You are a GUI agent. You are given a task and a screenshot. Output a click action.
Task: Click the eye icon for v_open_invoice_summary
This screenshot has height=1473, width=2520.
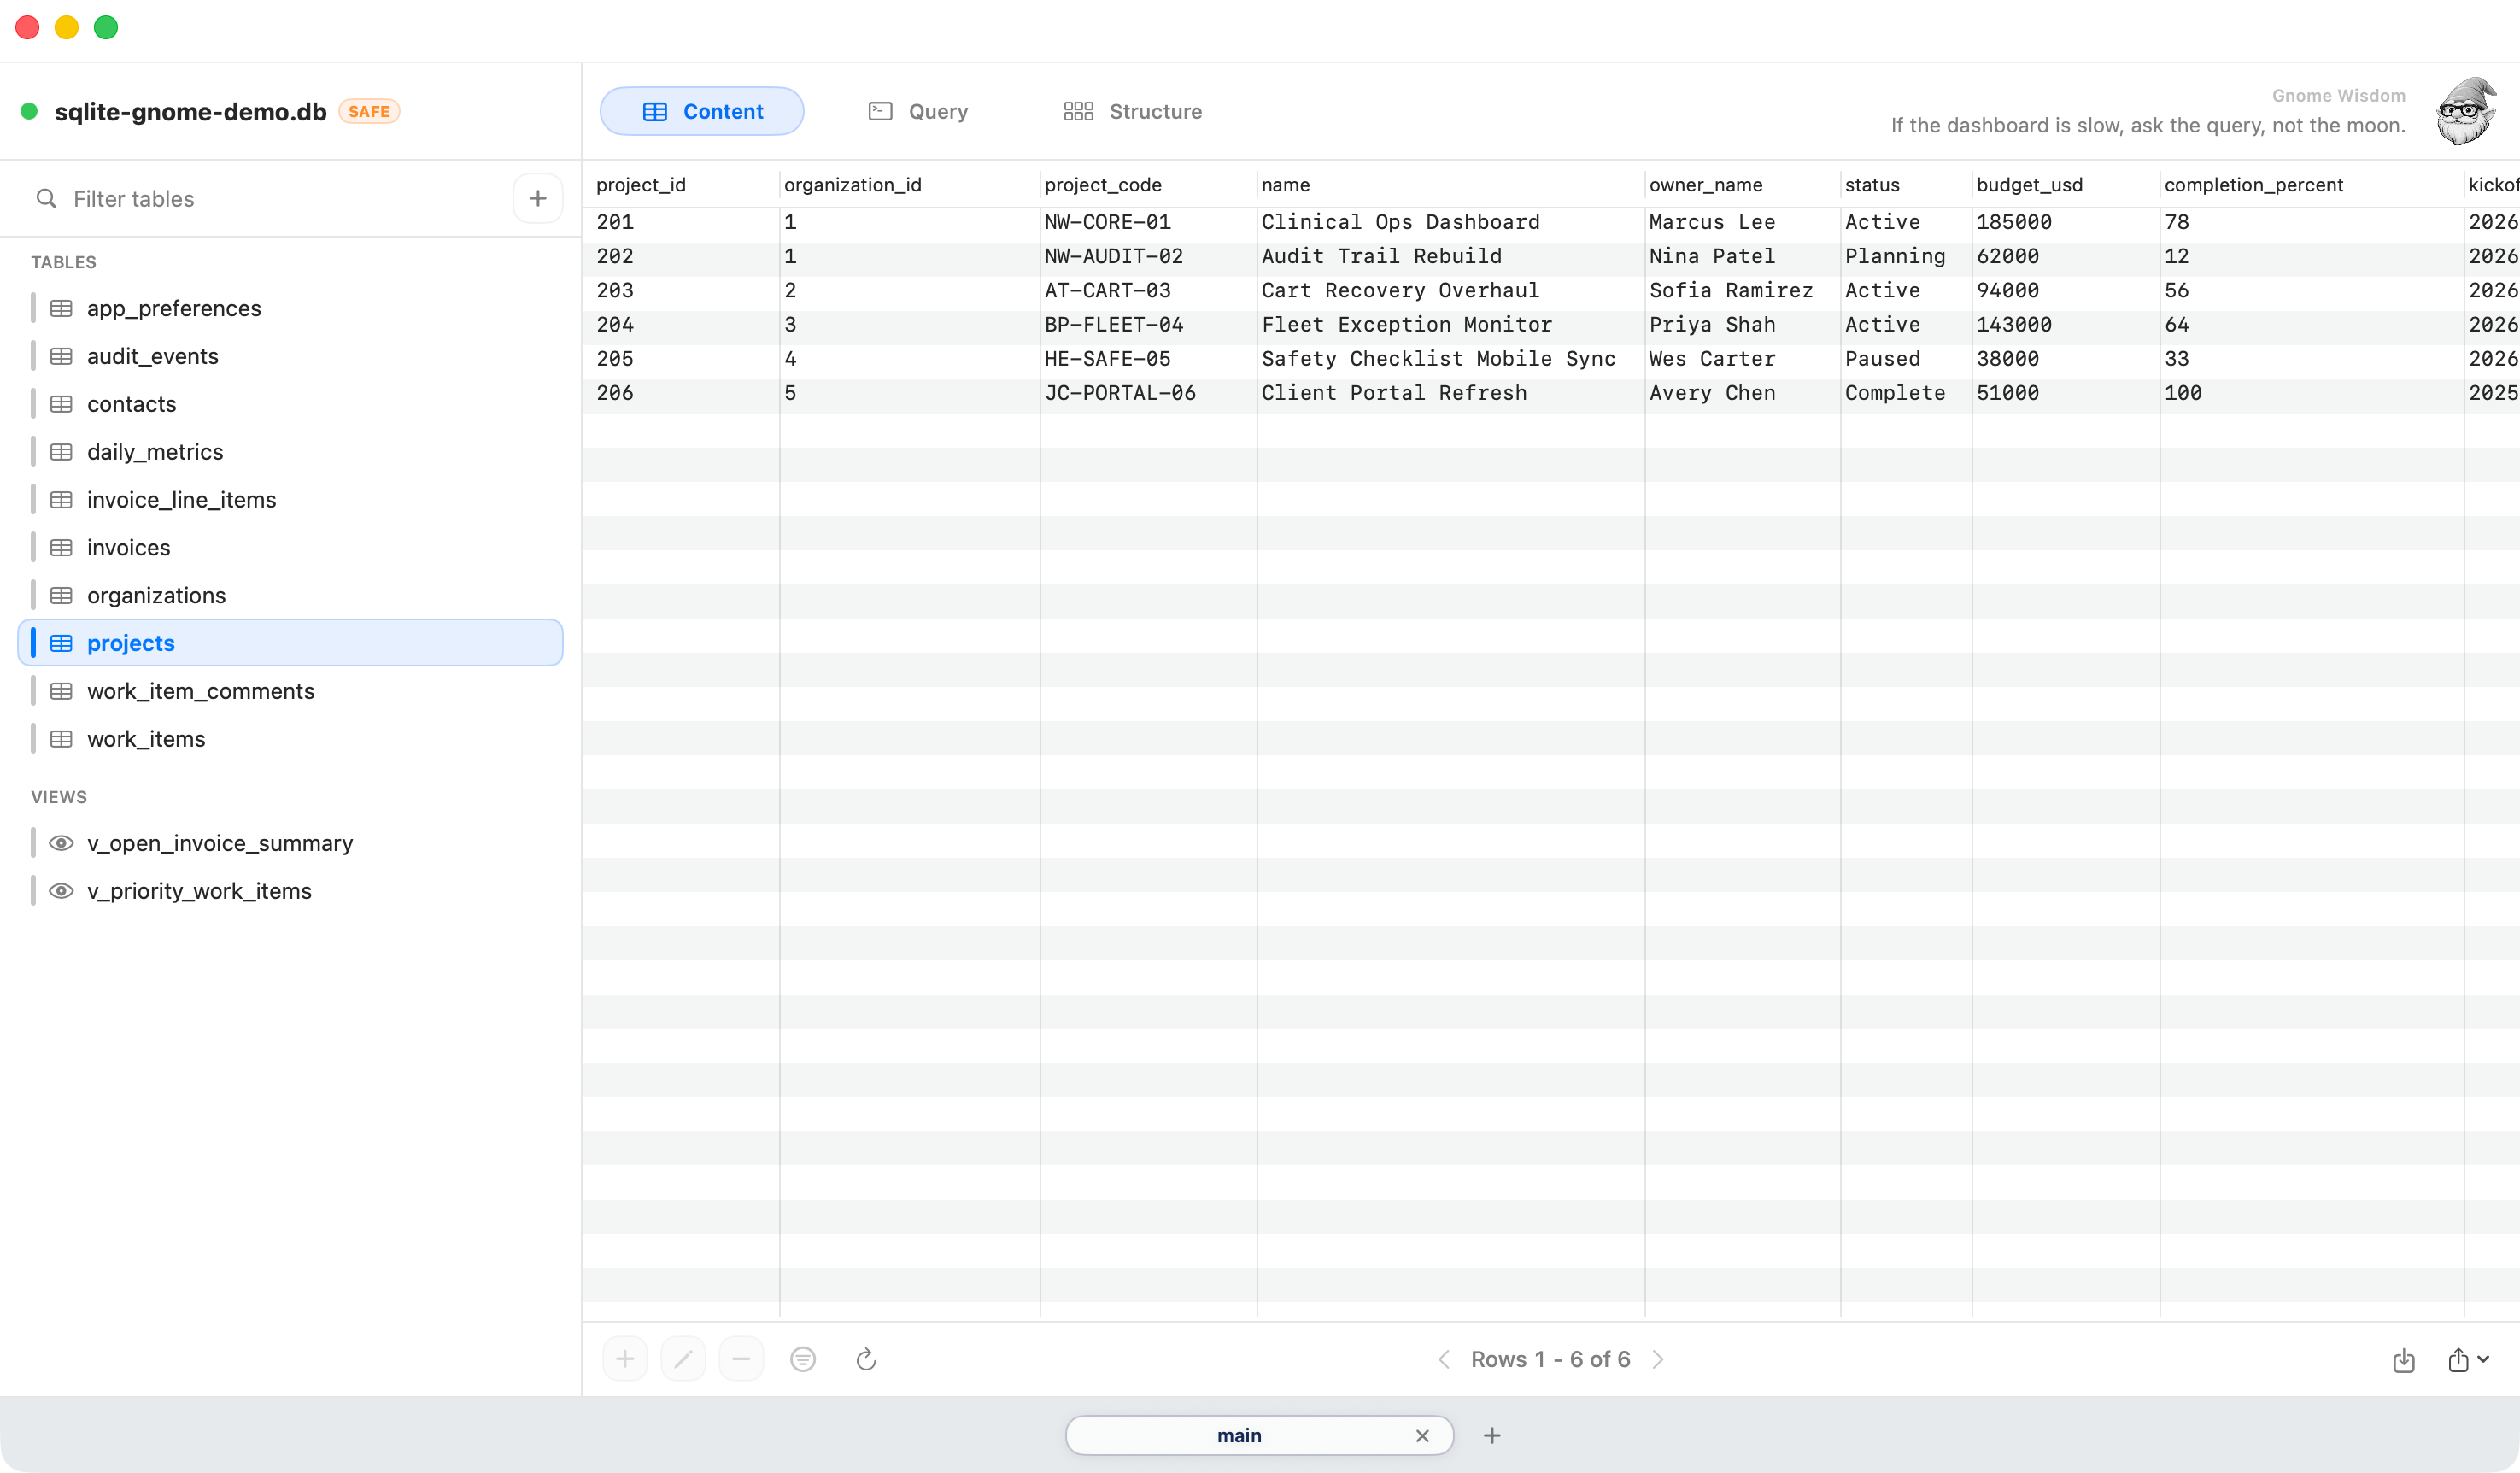[x=61, y=843]
